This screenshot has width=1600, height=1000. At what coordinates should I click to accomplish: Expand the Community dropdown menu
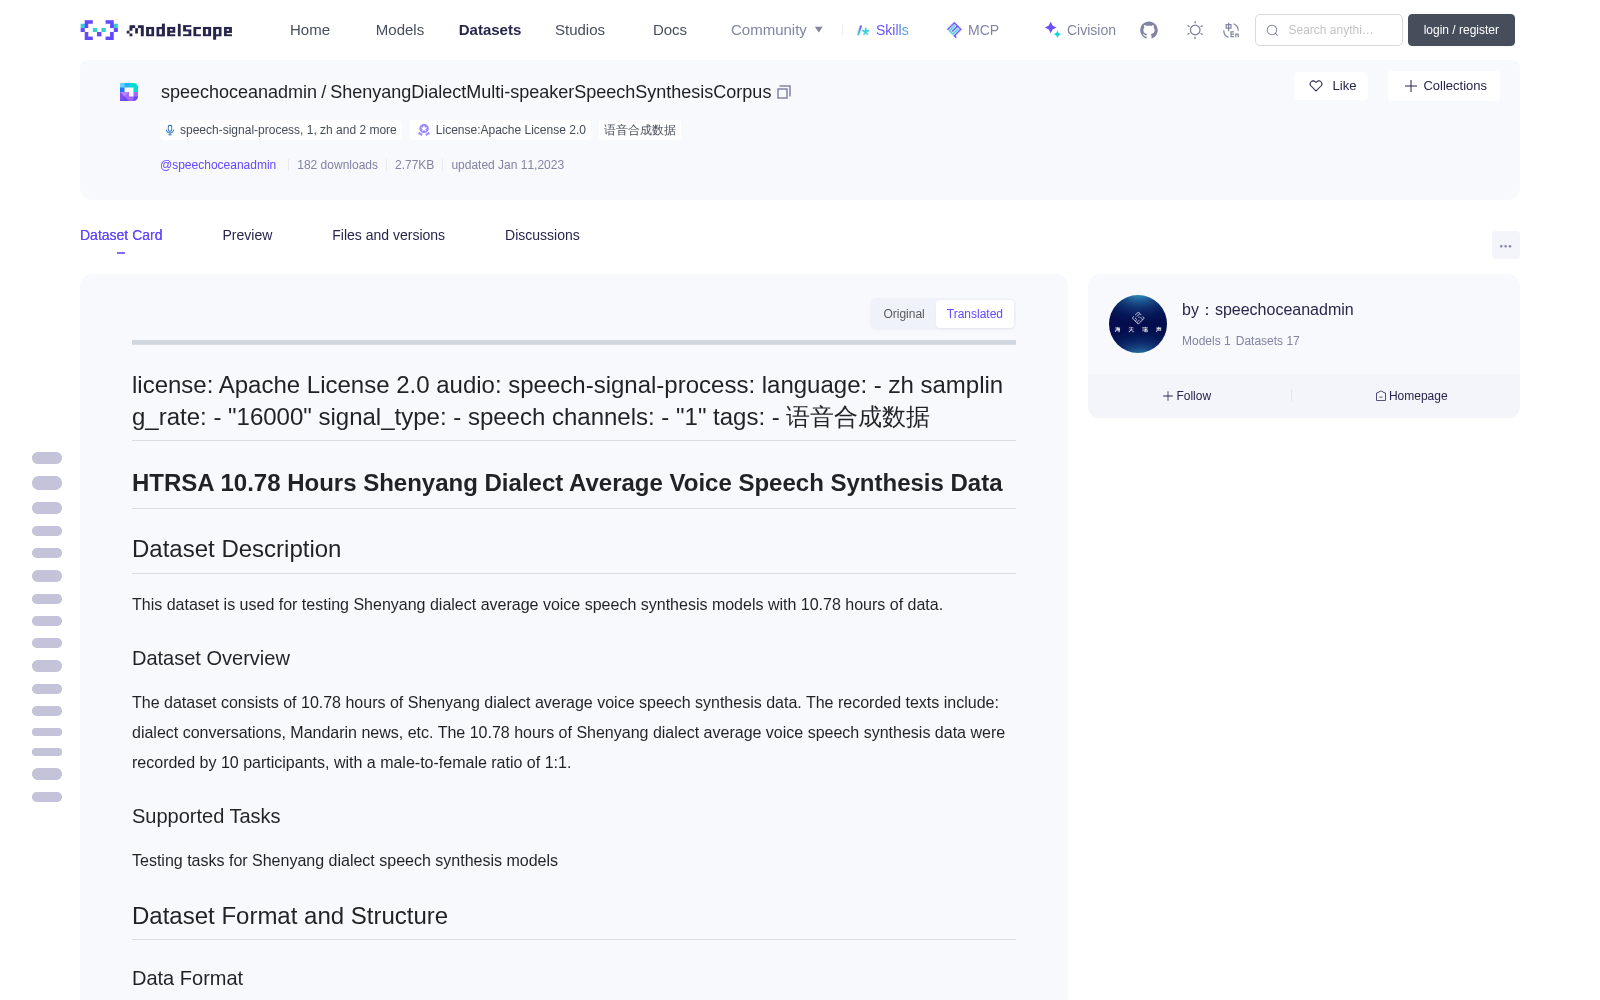(777, 30)
